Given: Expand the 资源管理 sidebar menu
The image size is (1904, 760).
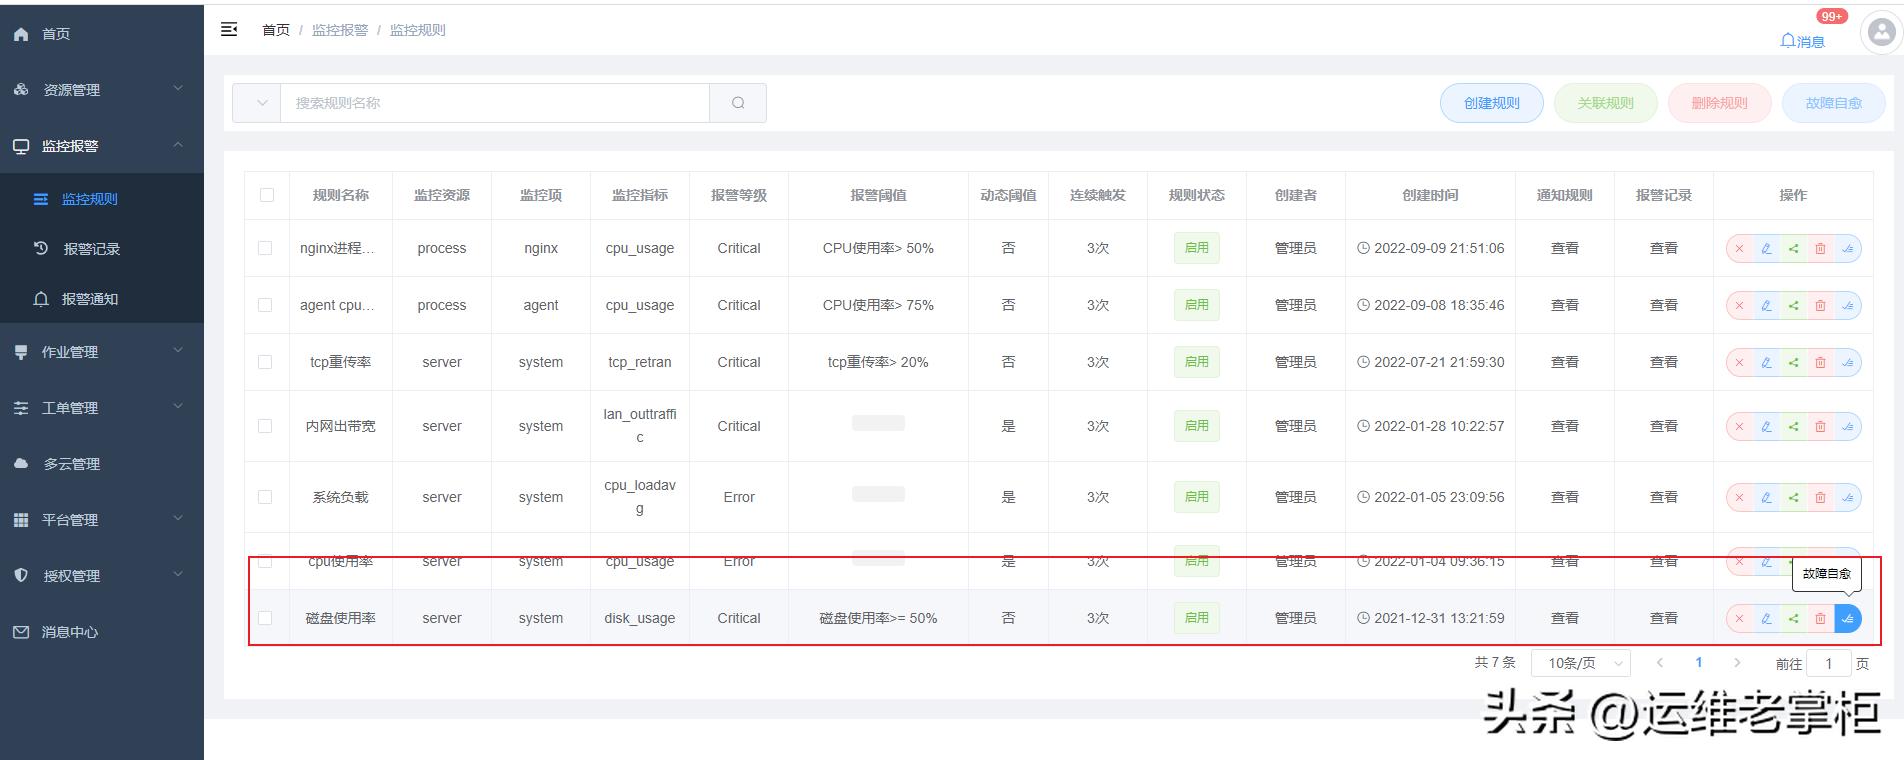Looking at the screenshot, I should (x=102, y=89).
